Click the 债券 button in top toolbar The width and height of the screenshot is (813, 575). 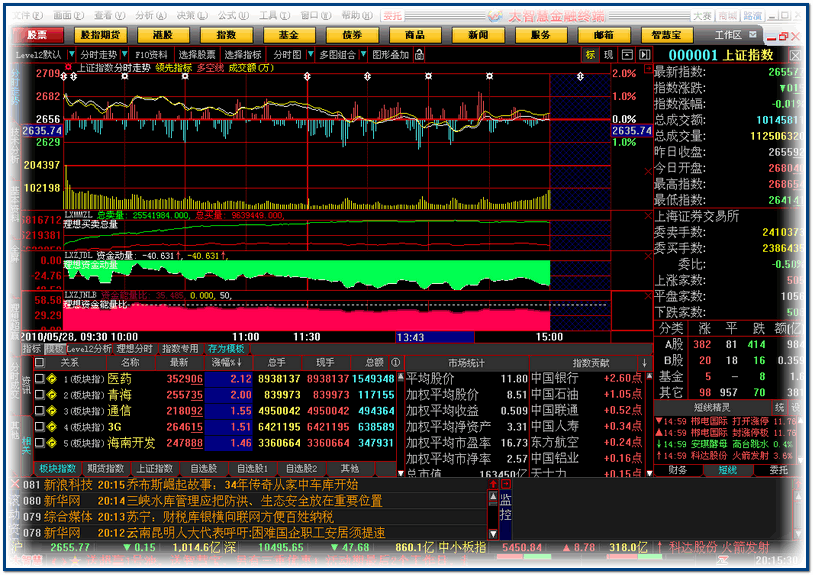[351, 35]
